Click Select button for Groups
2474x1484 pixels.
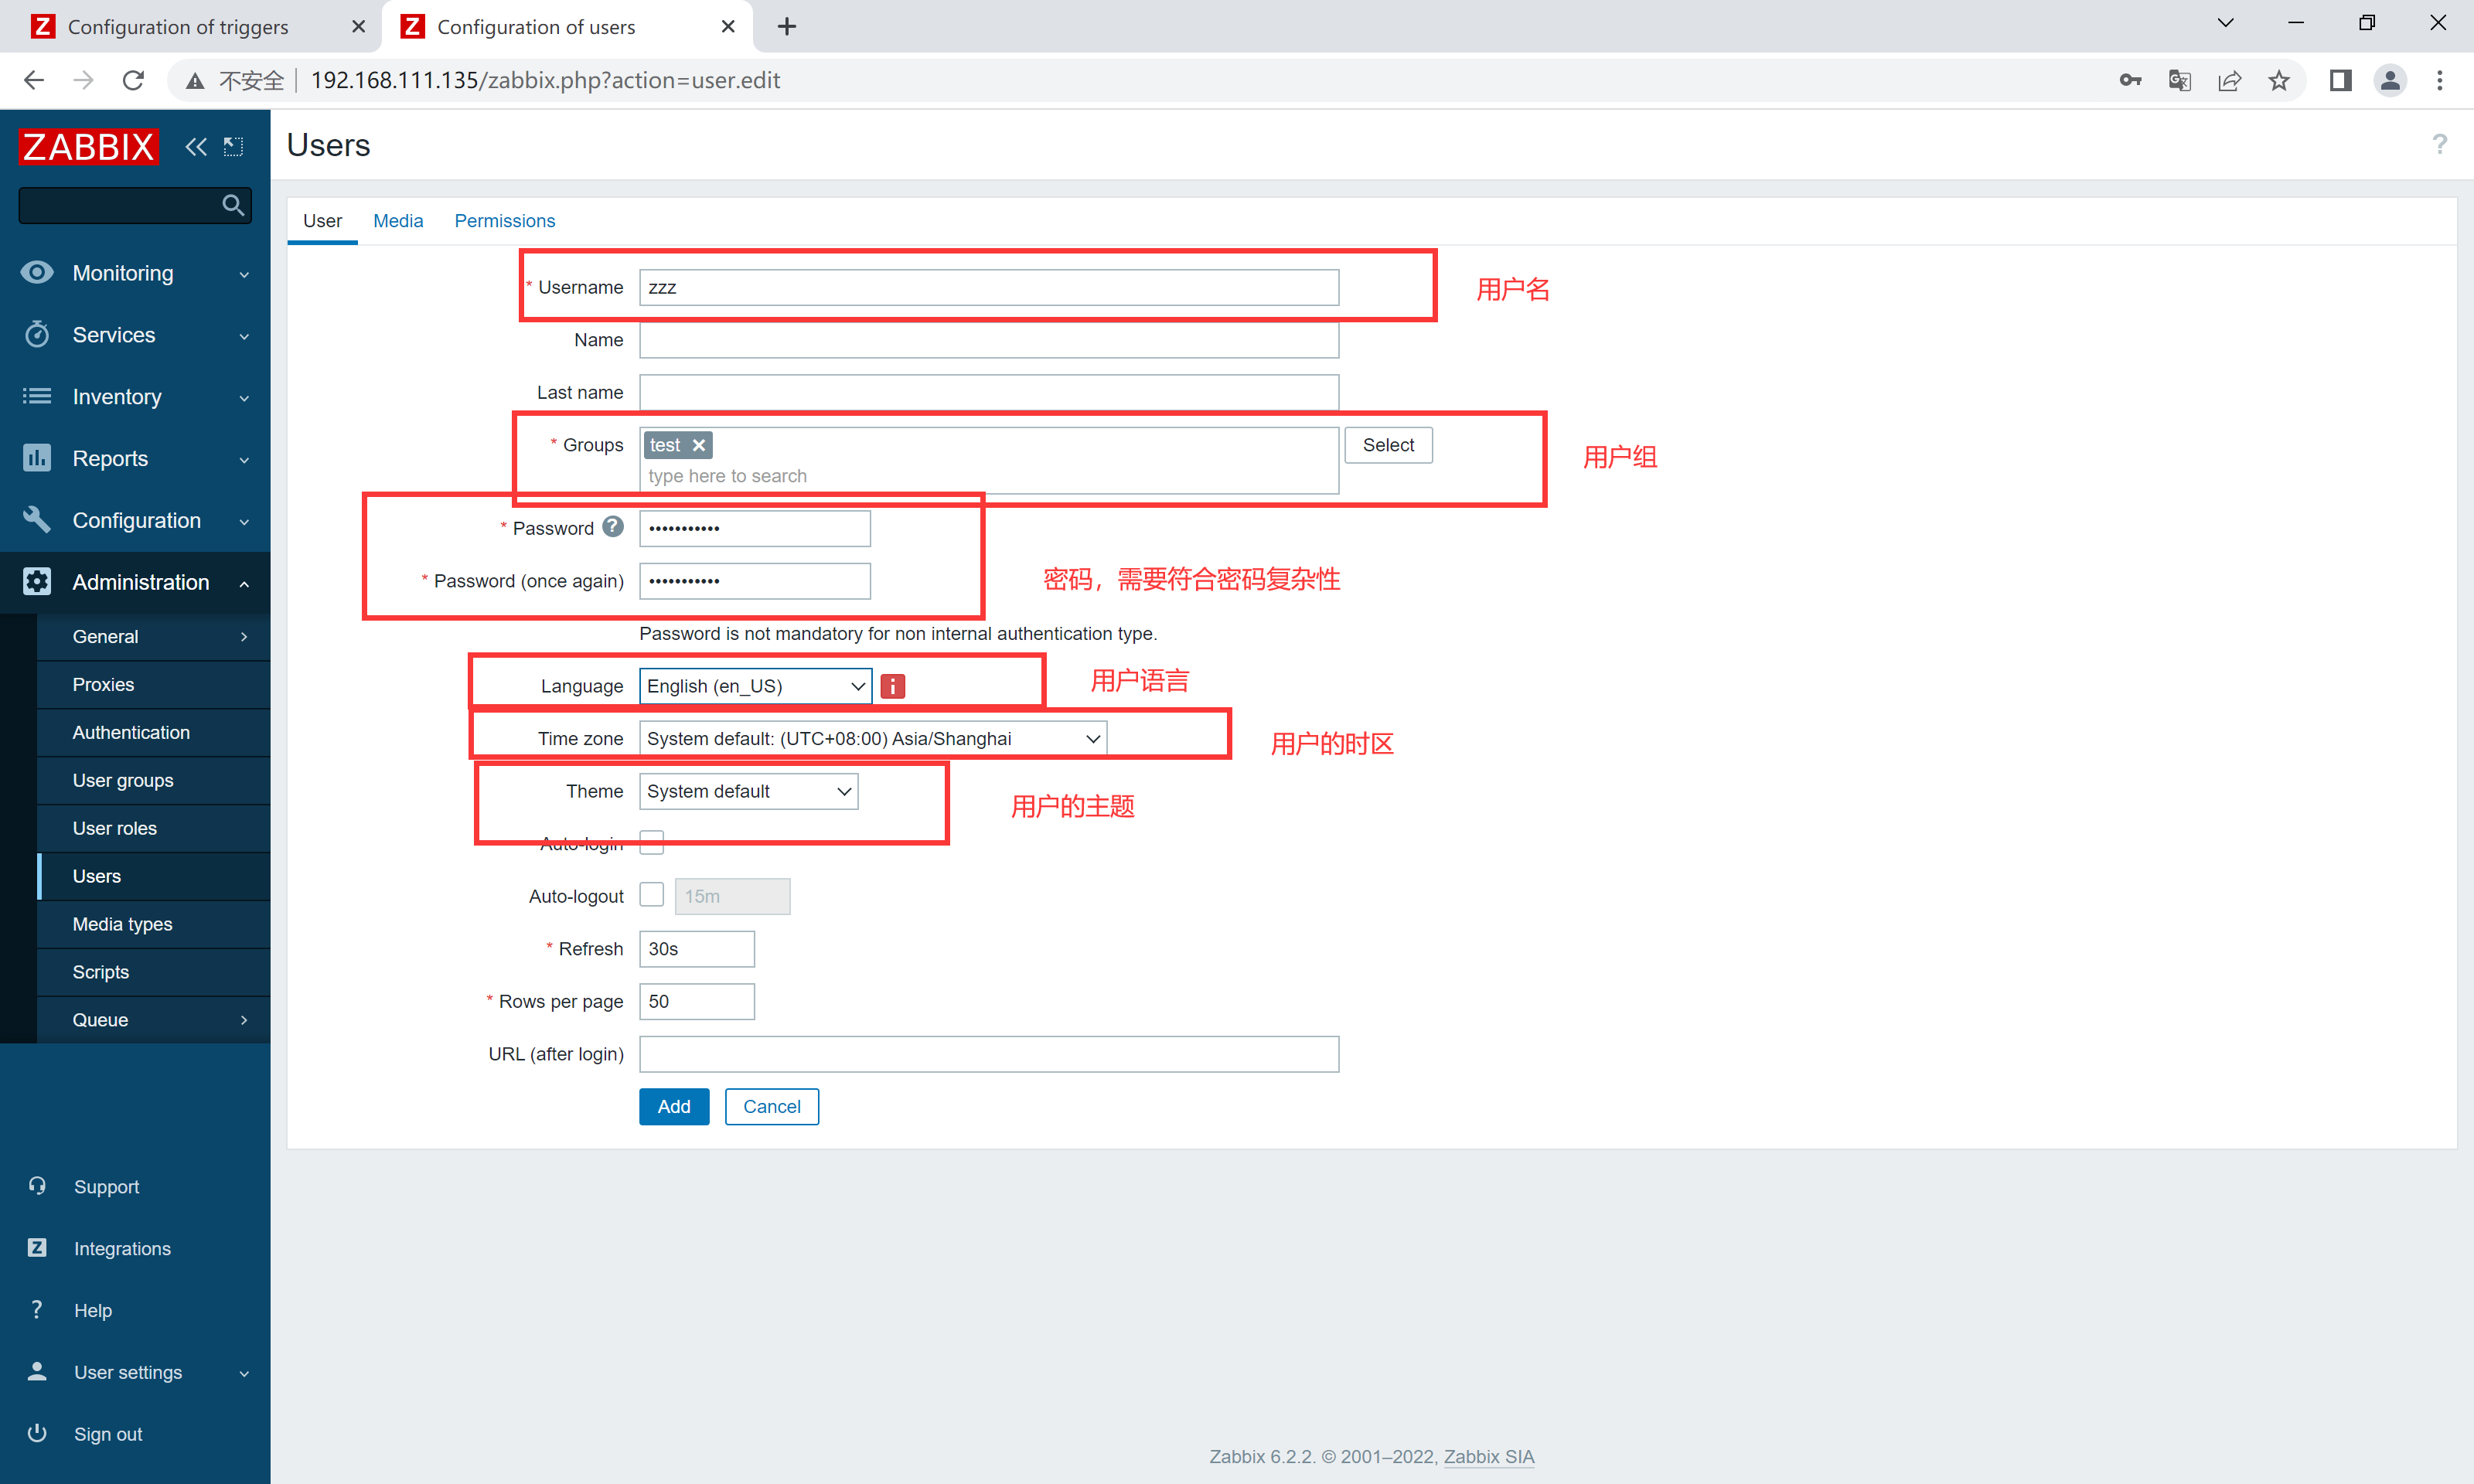point(1388,445)
